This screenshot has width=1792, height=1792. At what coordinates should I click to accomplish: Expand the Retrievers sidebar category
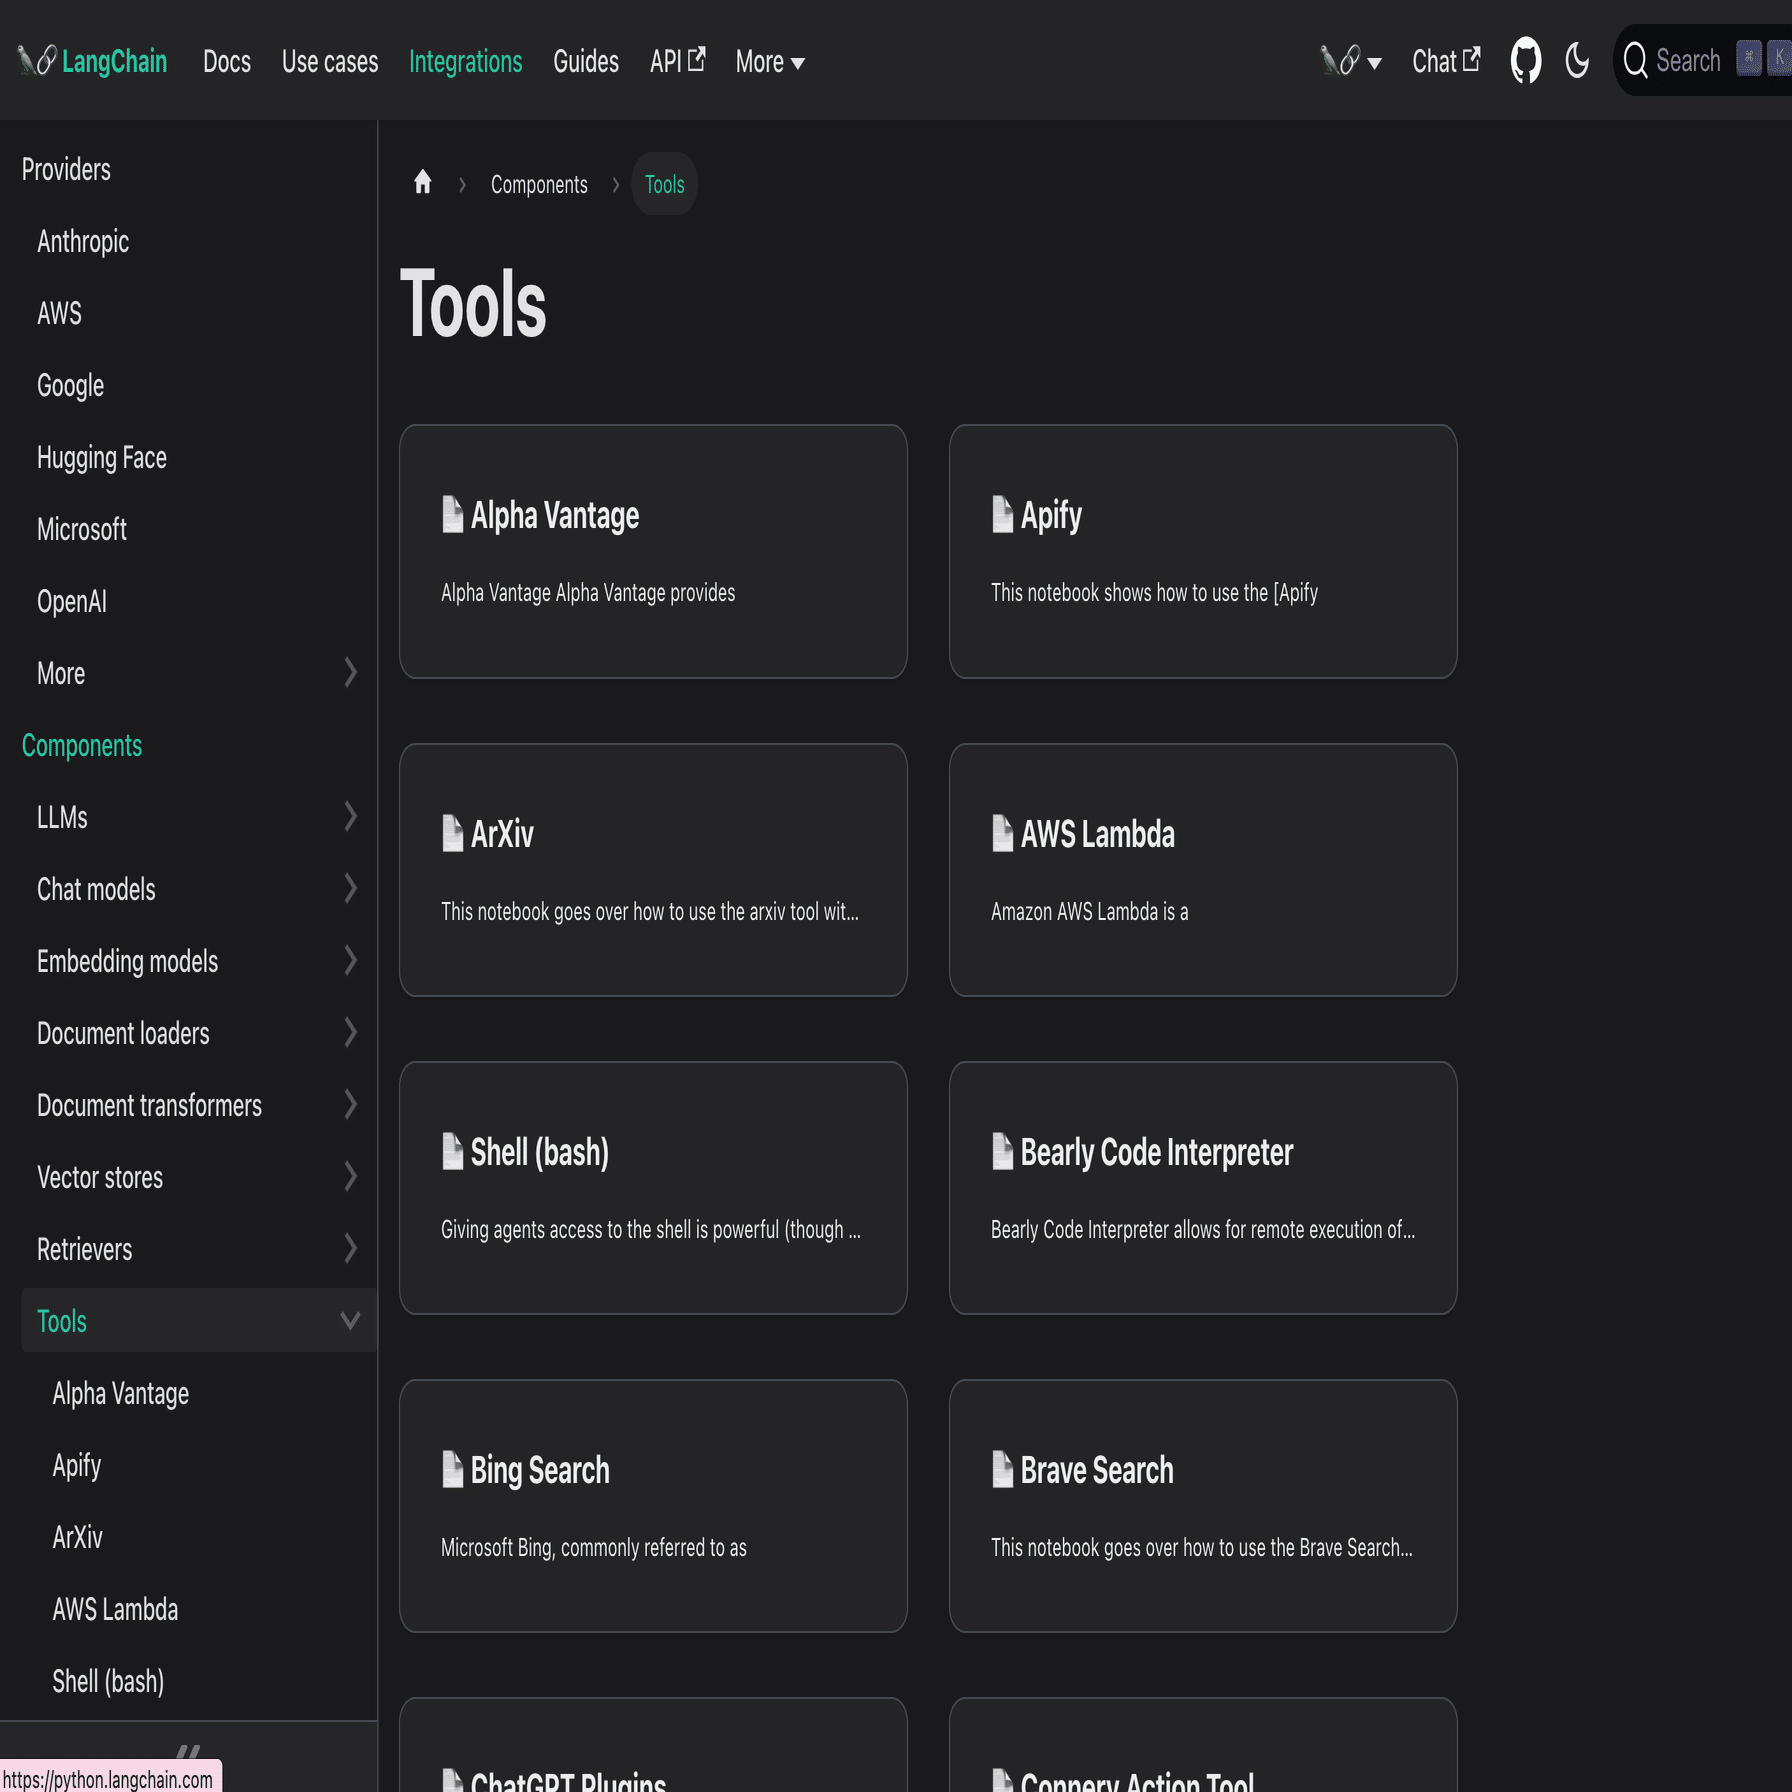click(349, 1249)
